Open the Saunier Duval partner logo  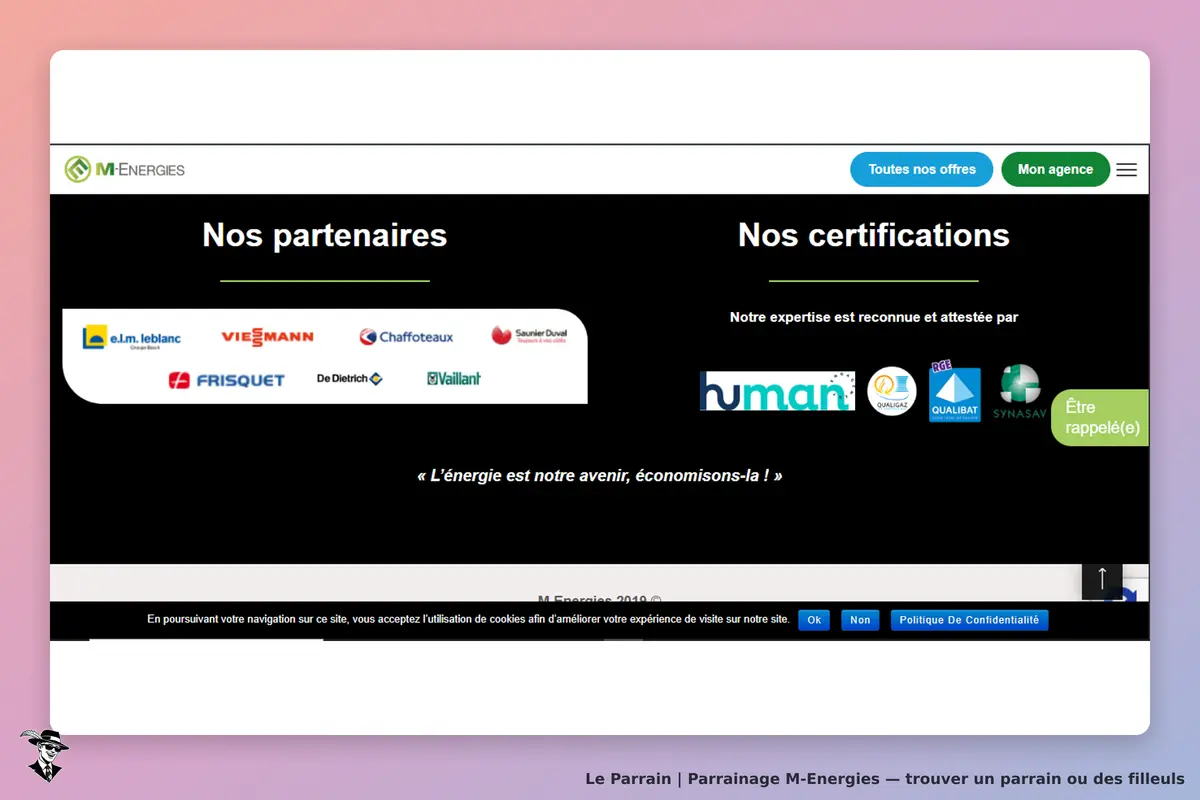click(529, 336)
